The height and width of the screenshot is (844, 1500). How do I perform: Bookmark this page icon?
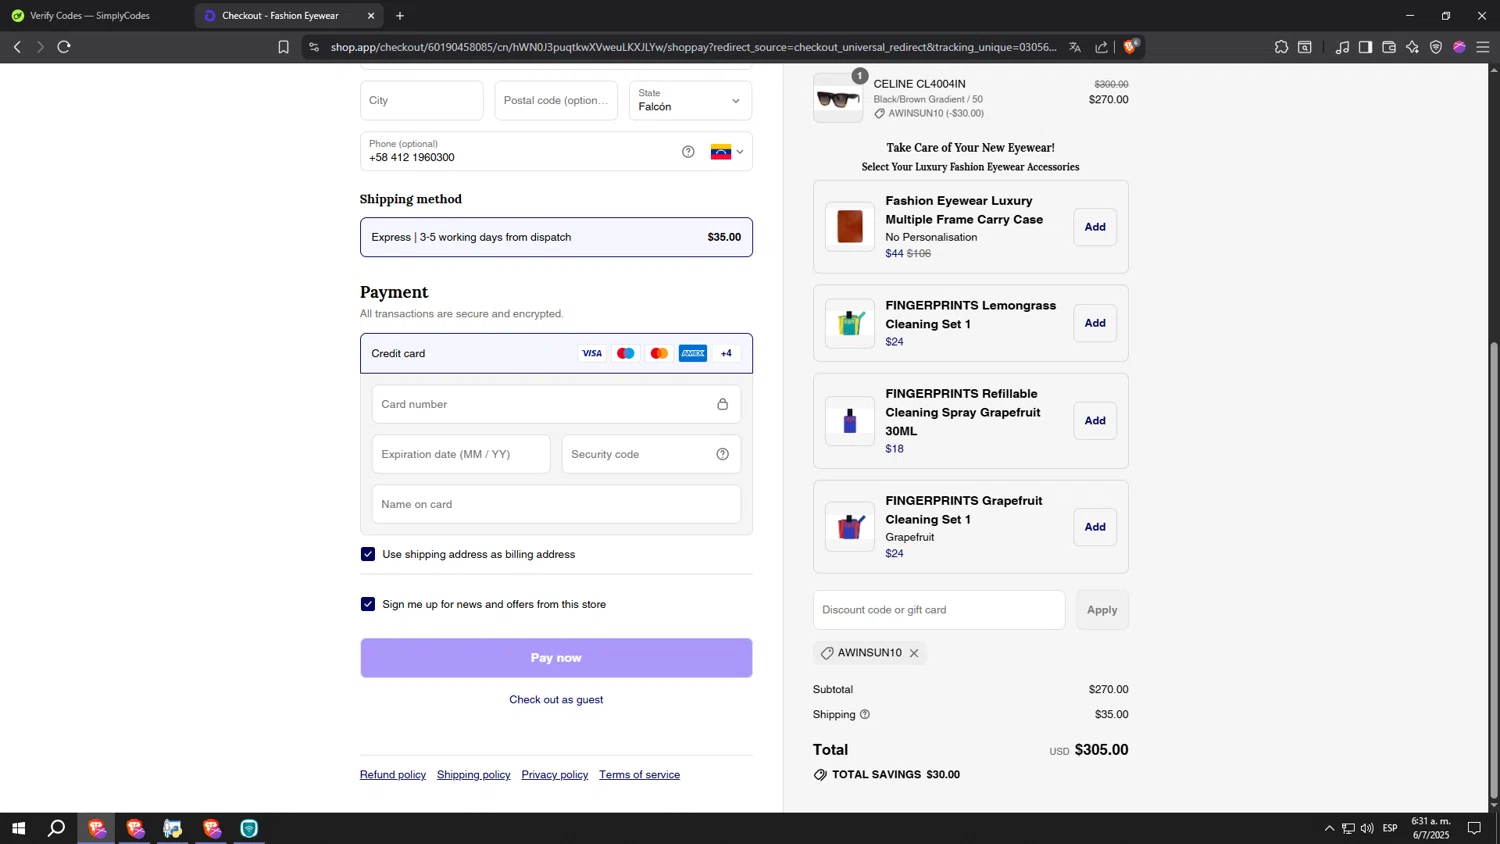pyautogui.click(x=283, y=47)
